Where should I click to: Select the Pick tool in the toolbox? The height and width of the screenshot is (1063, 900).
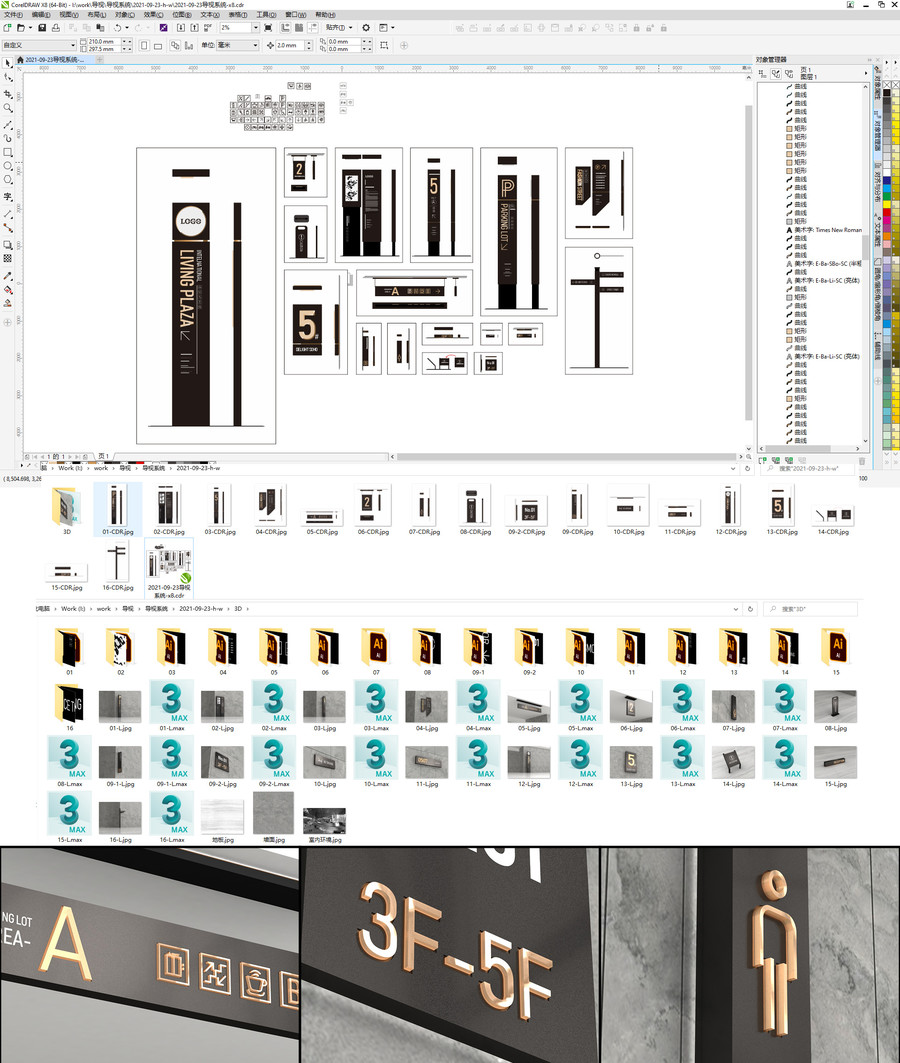[7, 63]
